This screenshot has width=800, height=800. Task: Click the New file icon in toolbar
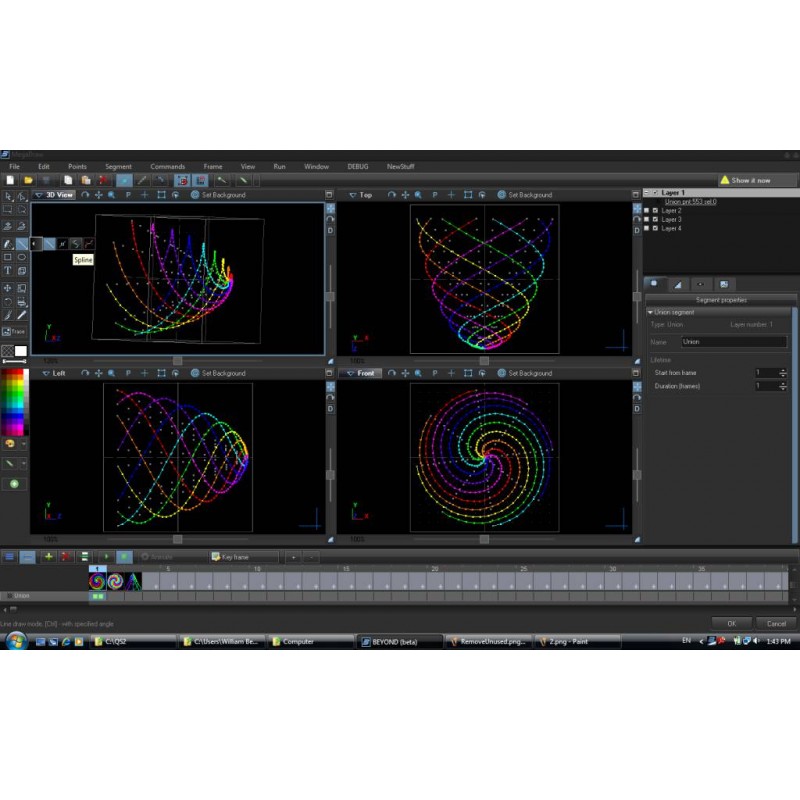coord(9,180)
